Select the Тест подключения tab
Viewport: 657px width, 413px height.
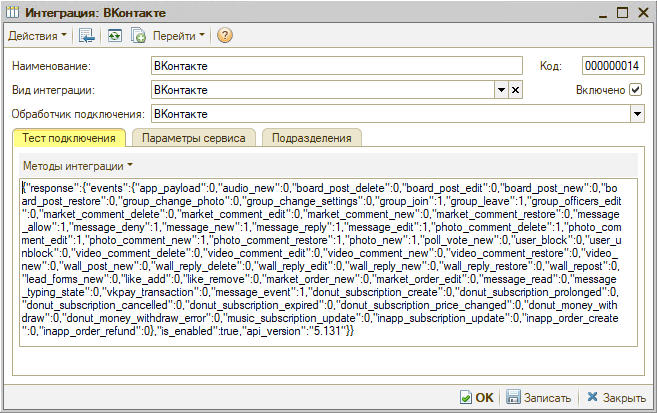click(69, 138)
